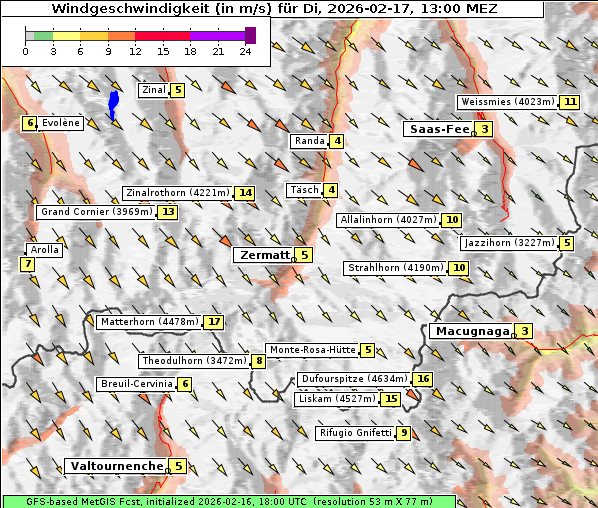Viewport: 598px width, 508px height.
Task: Click the Macugnaga location label
Action: tap(472, 331)
